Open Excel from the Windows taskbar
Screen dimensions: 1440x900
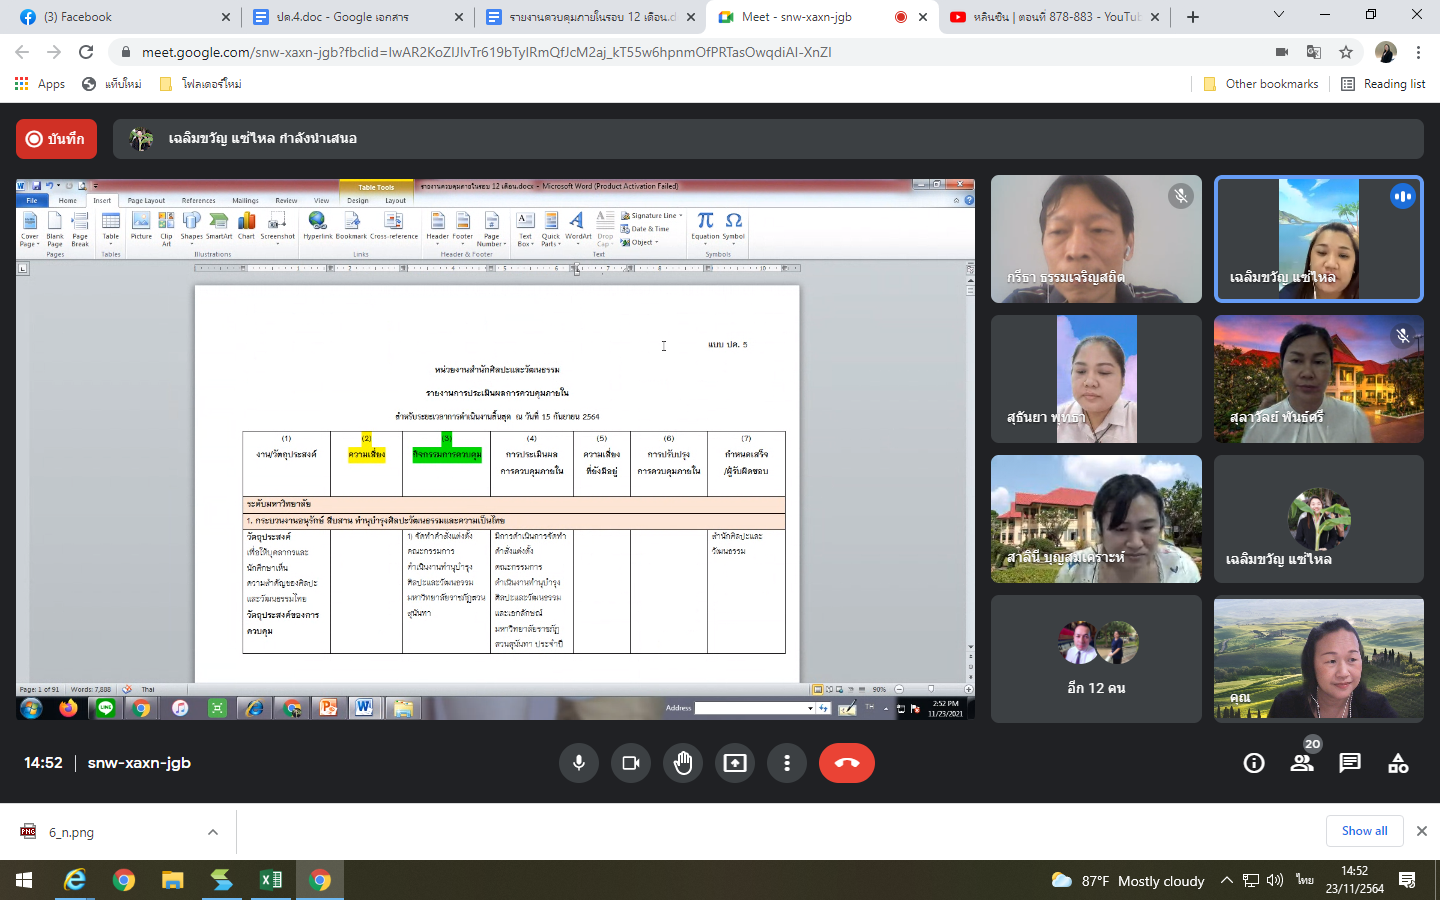tap(271, 880)
